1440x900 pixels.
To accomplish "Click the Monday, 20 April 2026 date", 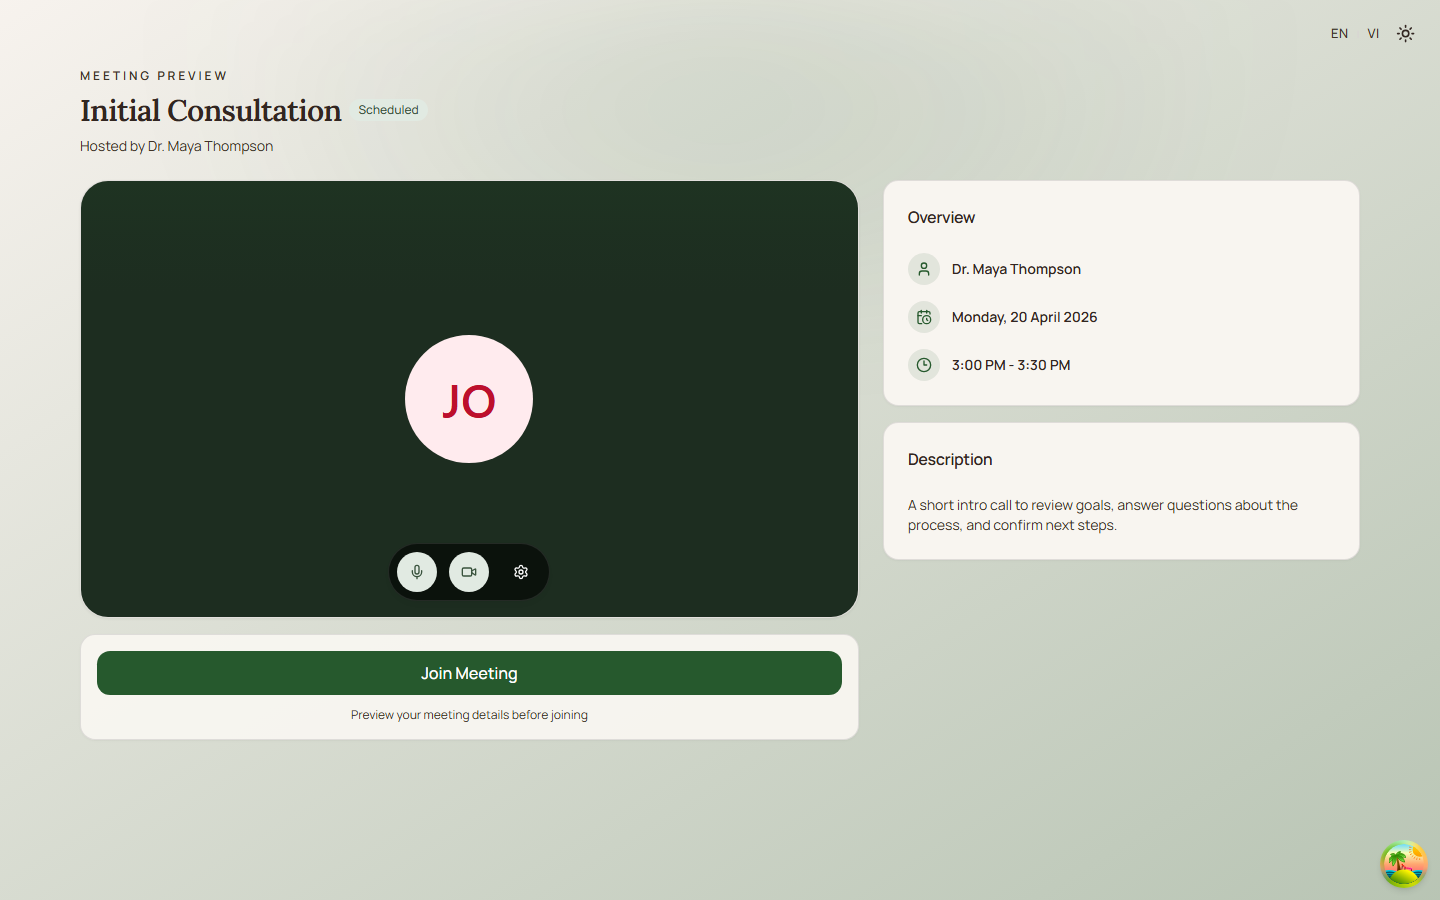I will click(1024, 317).
